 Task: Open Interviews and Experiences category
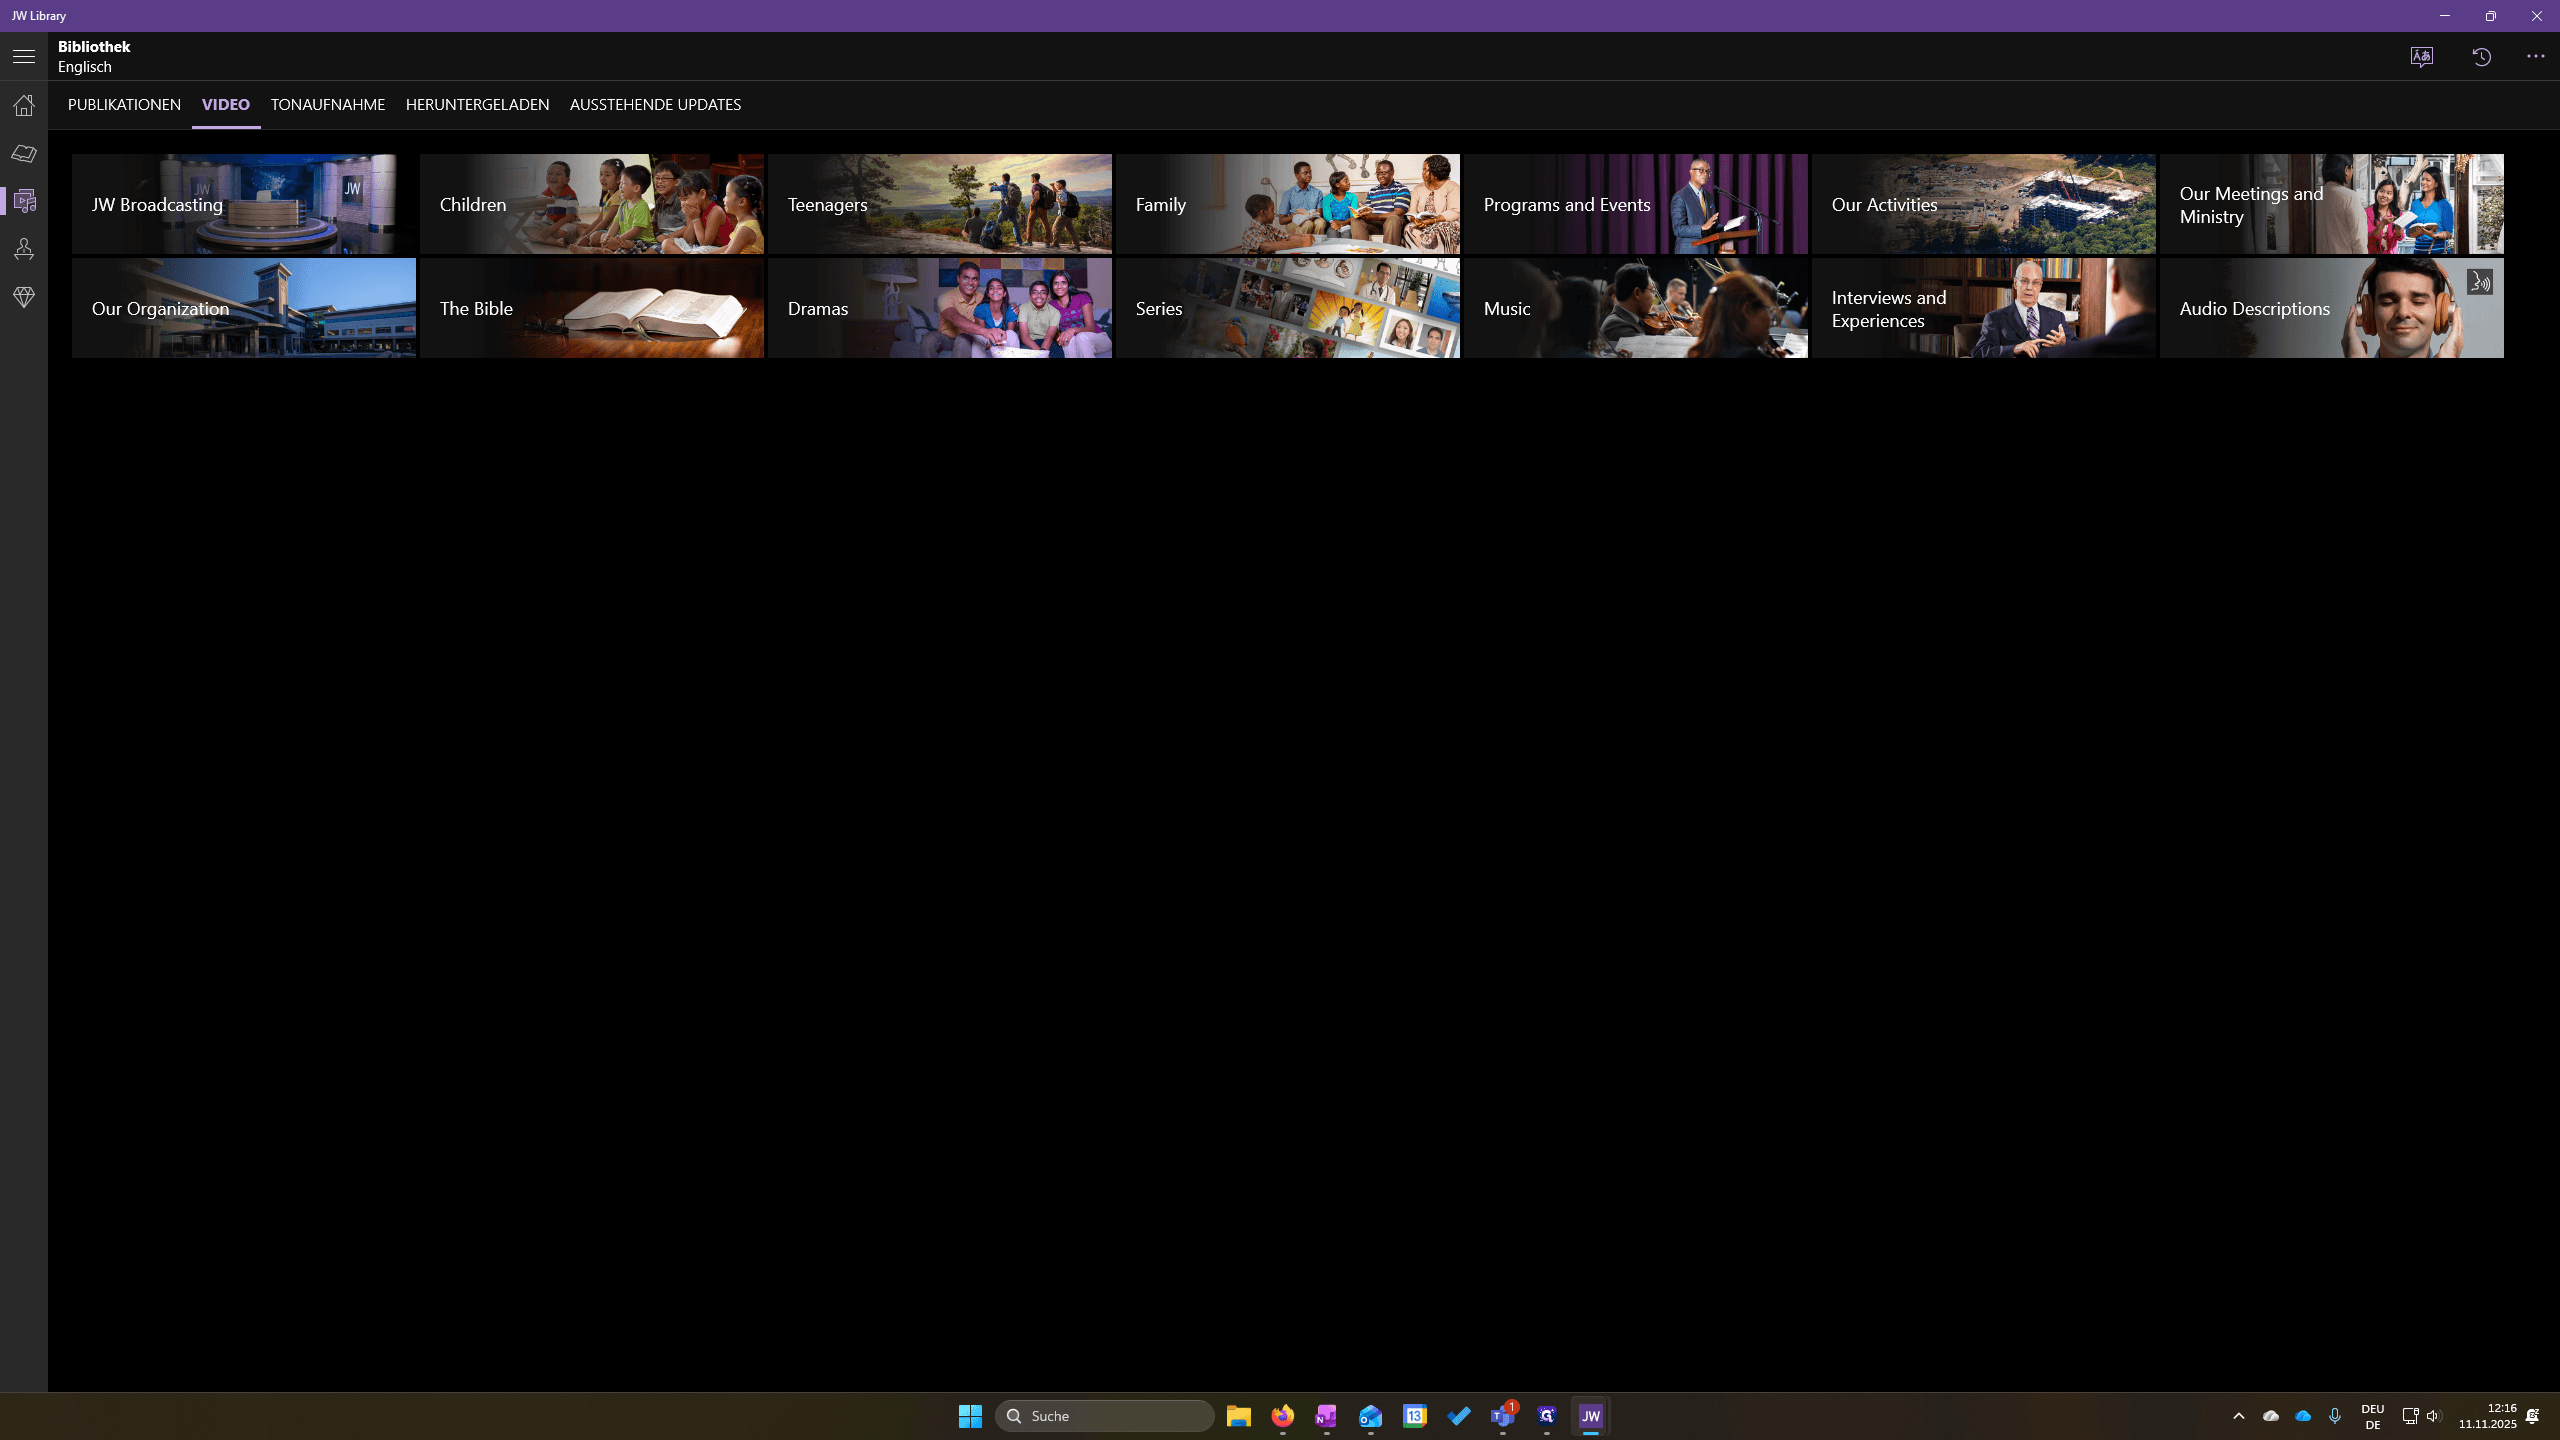pyautogui.click(x=1984, y=308)
